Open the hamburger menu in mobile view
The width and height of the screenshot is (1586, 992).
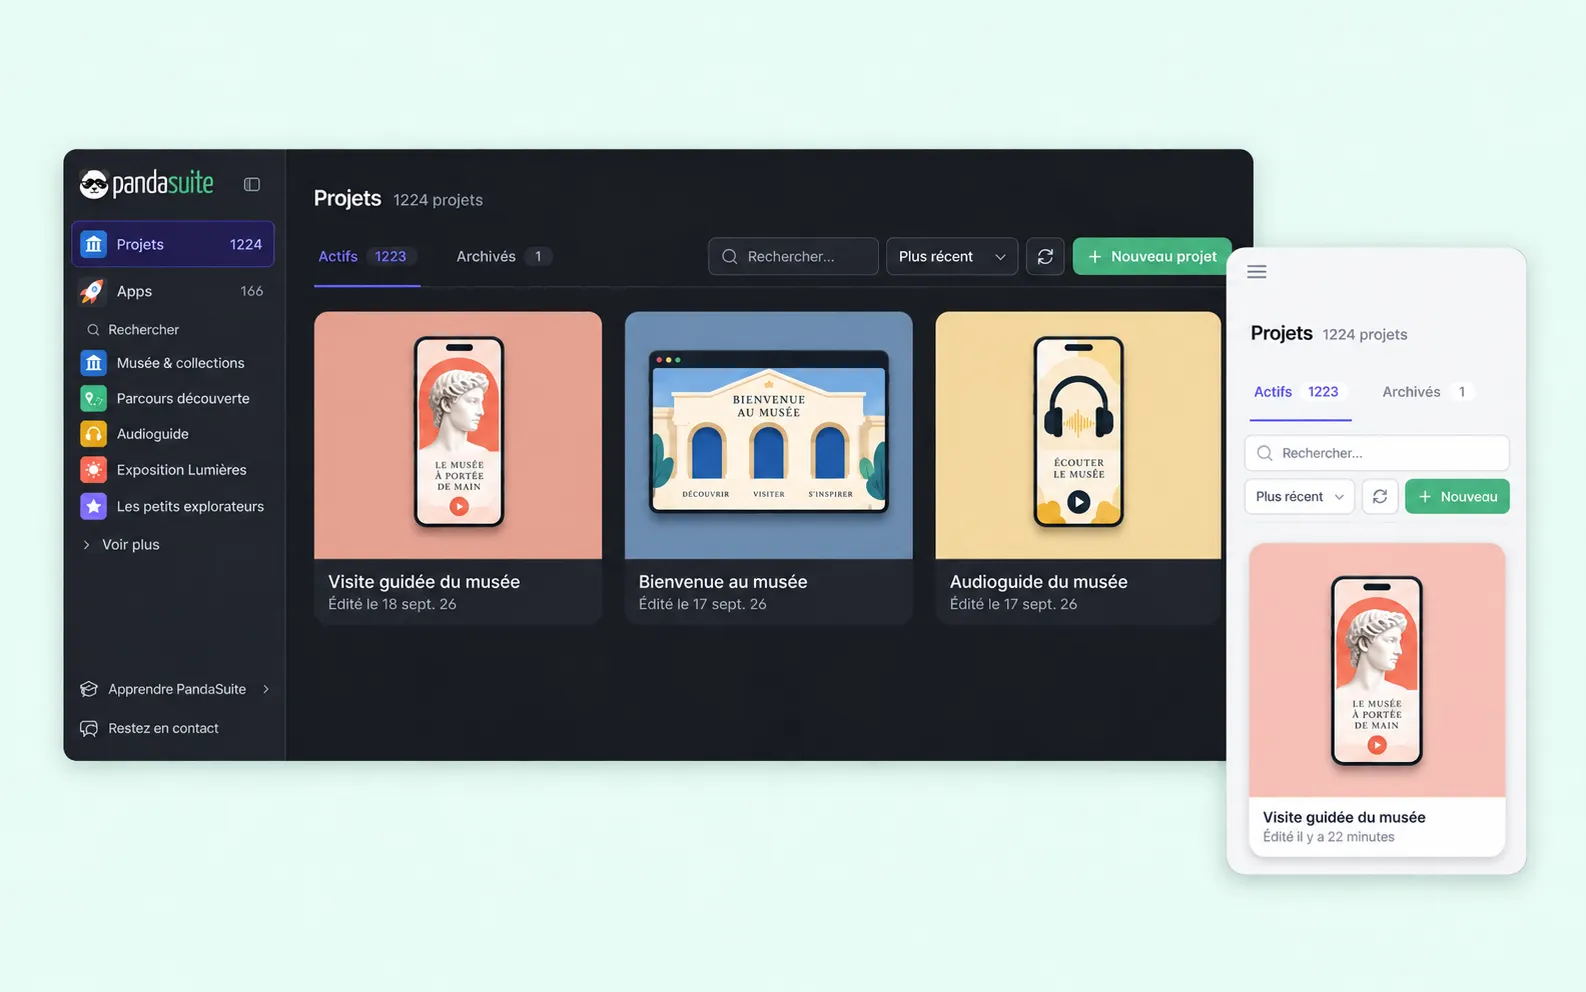point(1257,272)
